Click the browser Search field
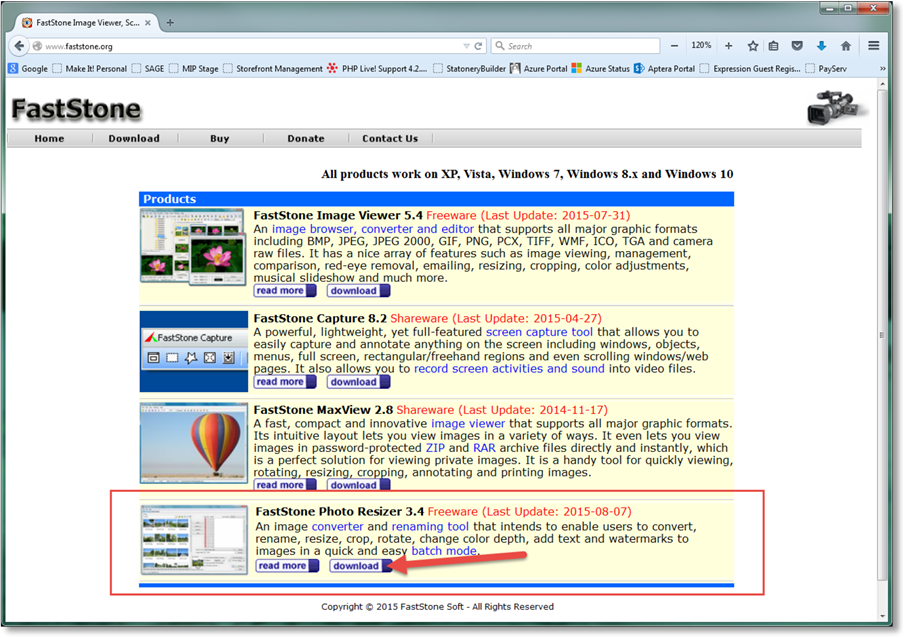This screenshot has height=638, width=904. pyautogui.click(x=575, y=46)
